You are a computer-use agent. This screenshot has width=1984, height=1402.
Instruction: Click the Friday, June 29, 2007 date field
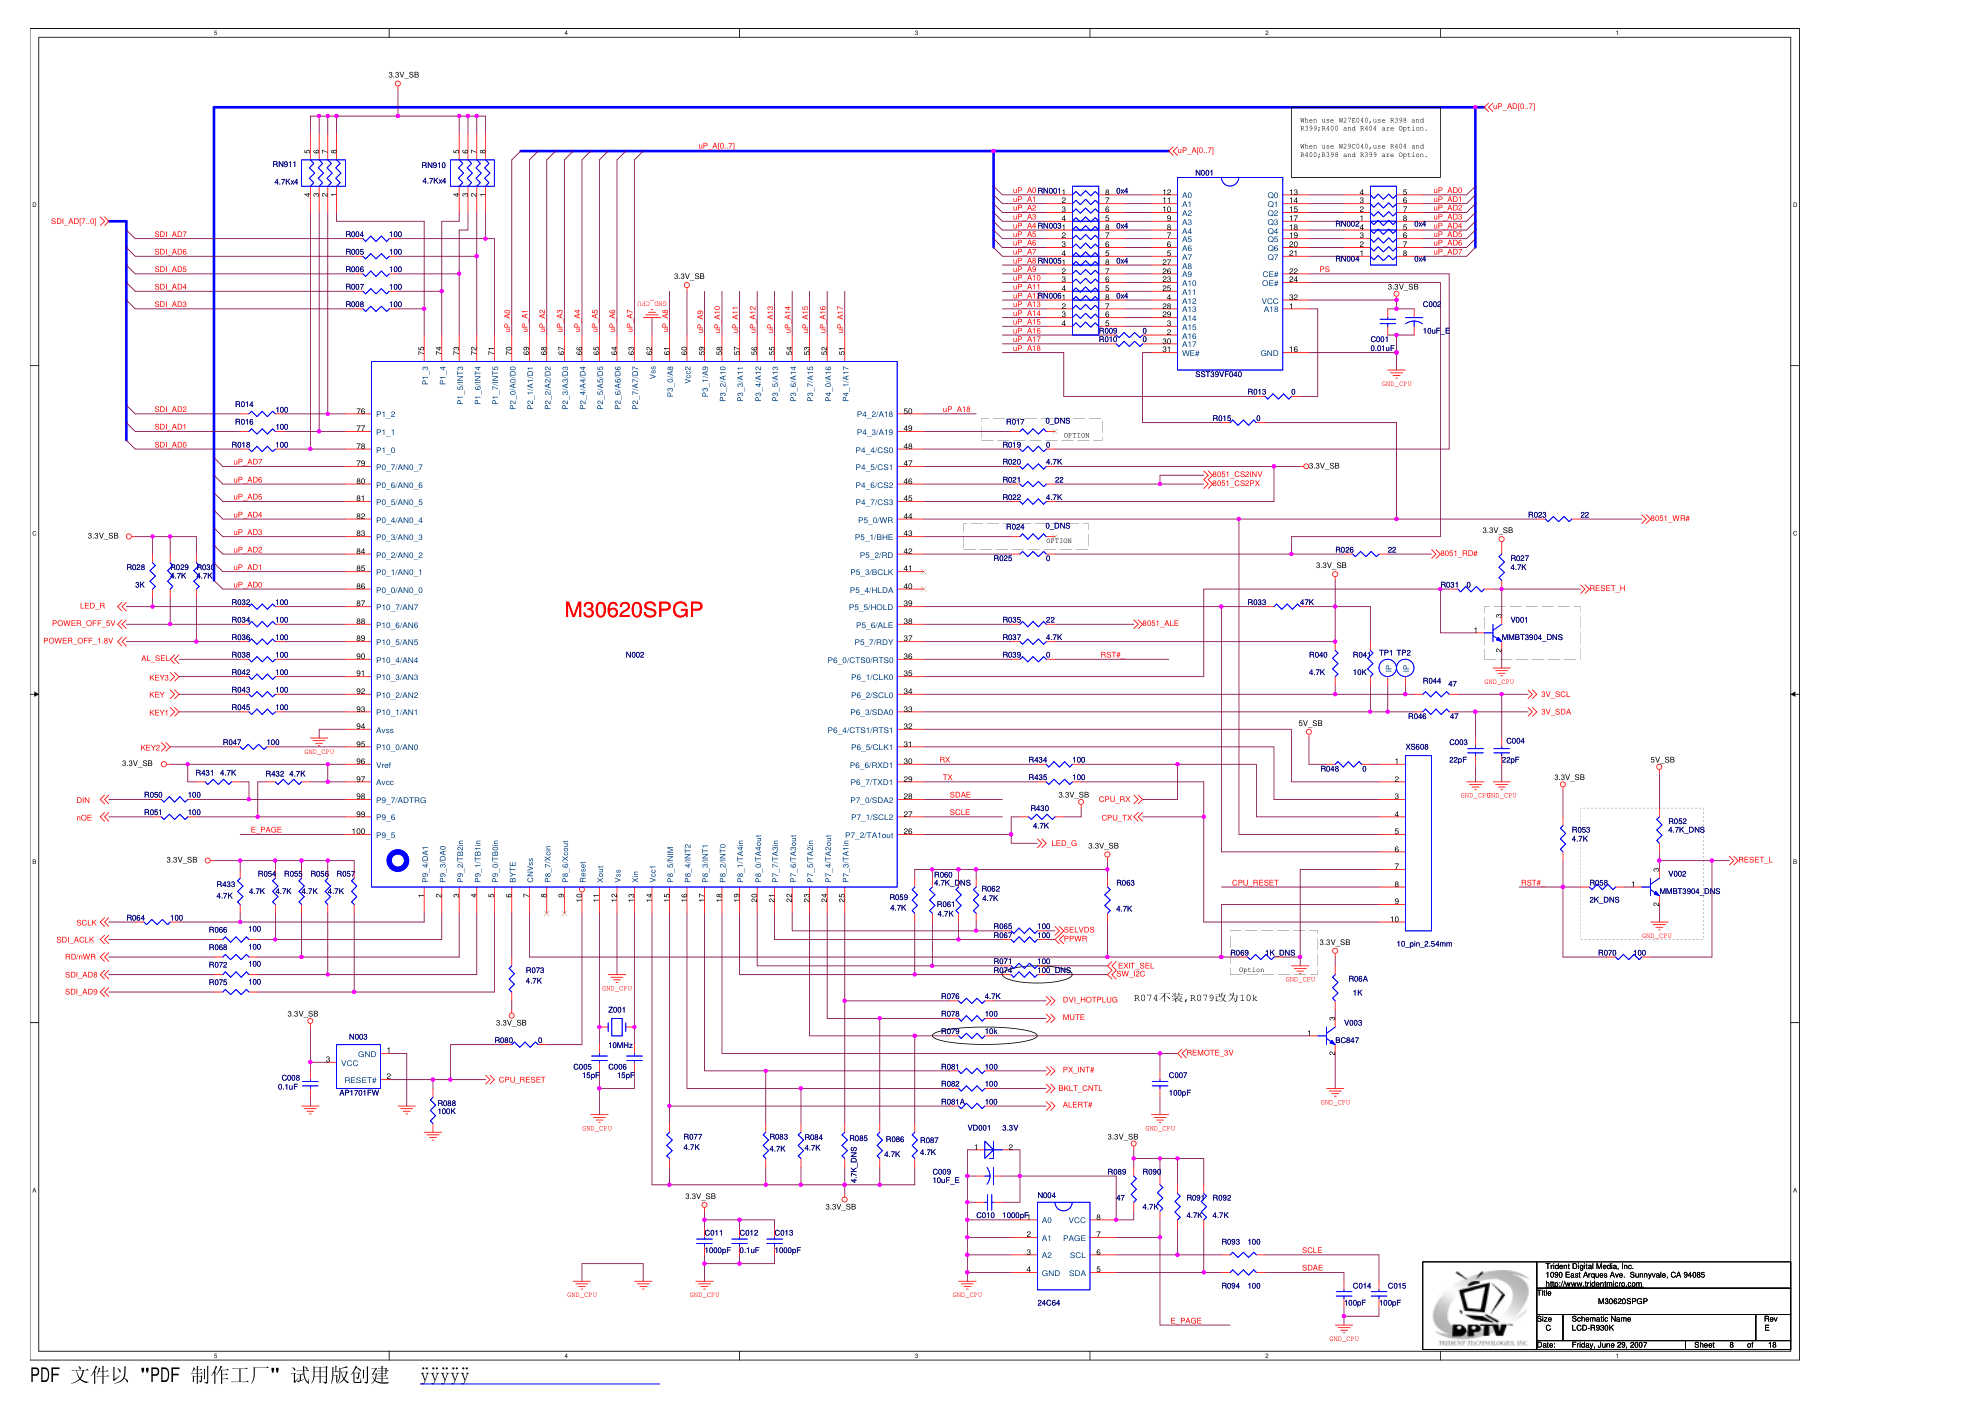click(1609, 1345)
